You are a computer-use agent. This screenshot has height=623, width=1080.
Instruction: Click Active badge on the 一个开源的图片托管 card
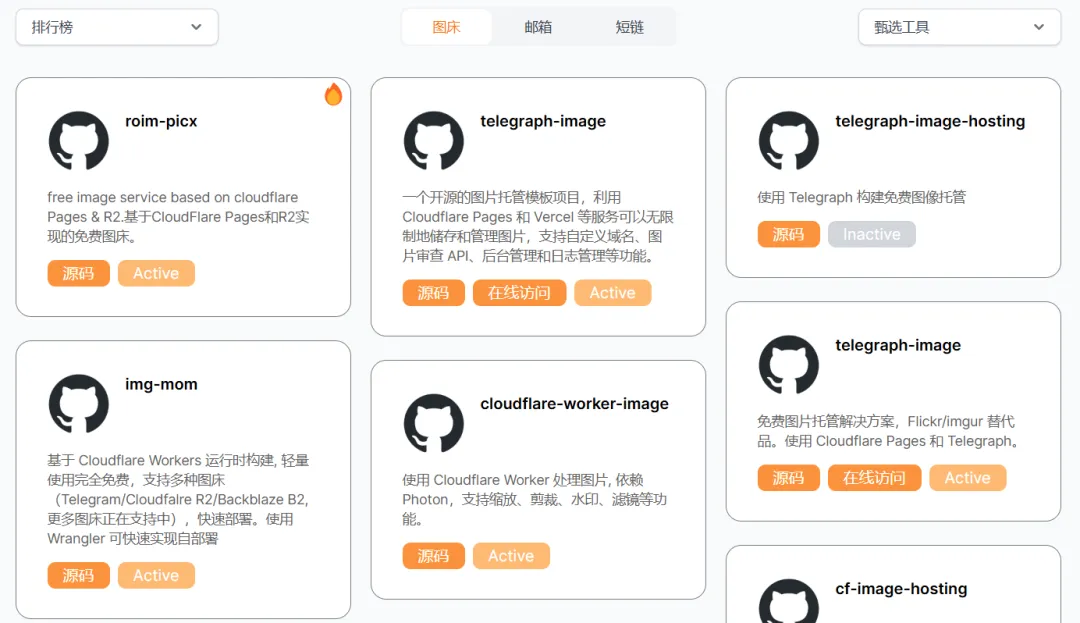point(613,293)
